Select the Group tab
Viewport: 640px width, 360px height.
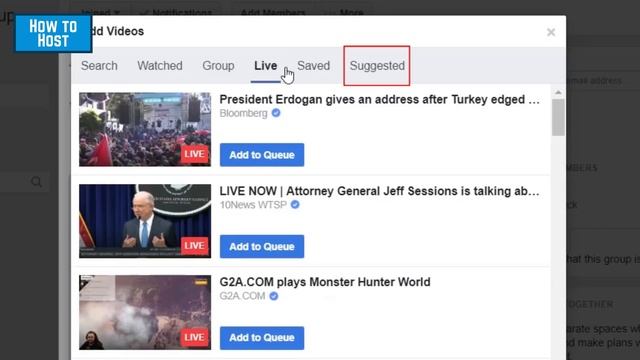pos(218,66)
